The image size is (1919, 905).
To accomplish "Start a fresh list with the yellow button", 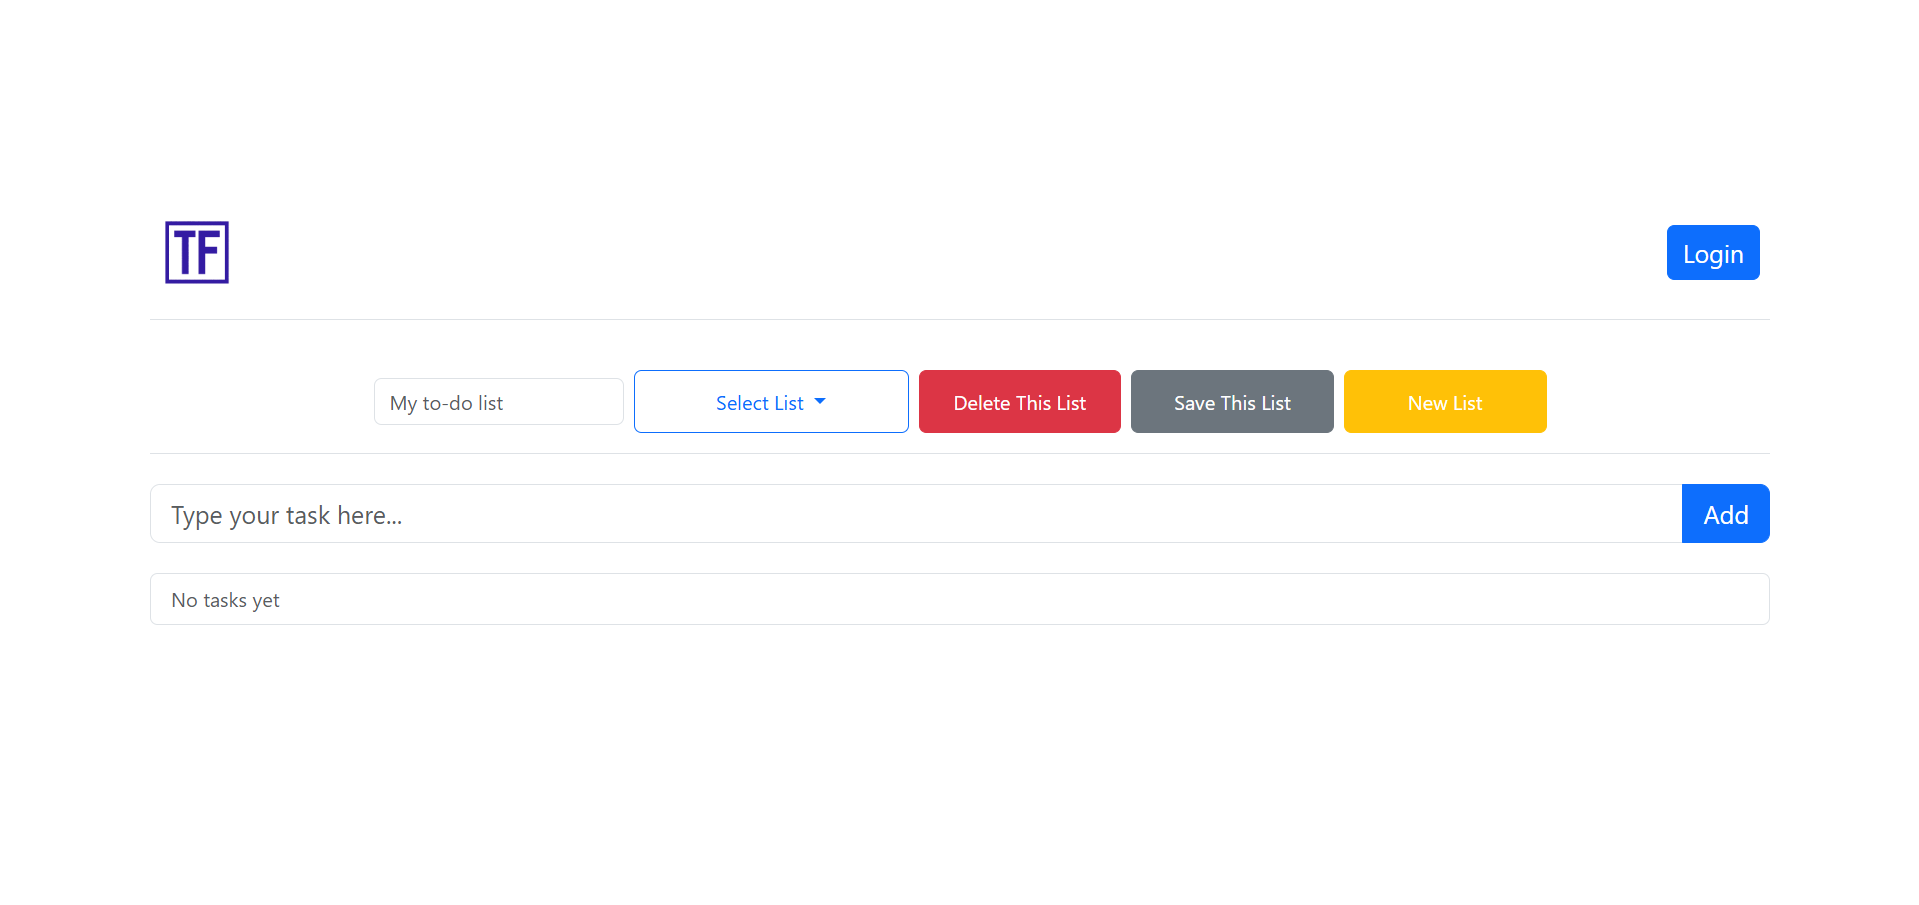I will tap(1444, 402).
